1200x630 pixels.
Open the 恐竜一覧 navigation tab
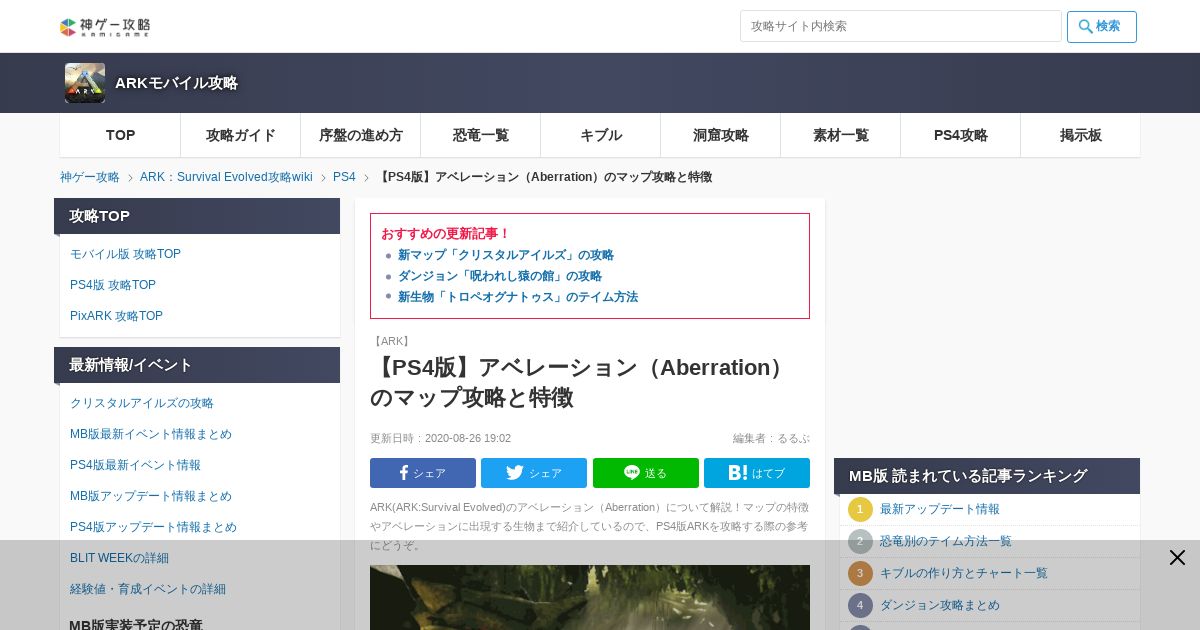pyautogui.click(x=481, y=135)
